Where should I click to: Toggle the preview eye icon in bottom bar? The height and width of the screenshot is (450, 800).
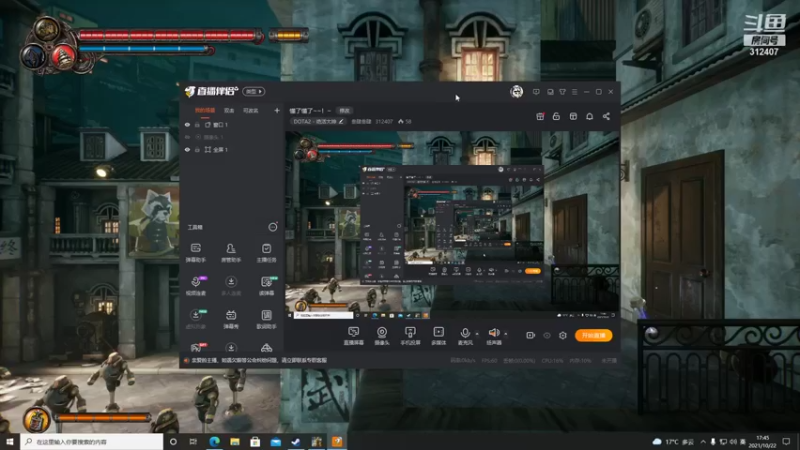[x=547, y=335]
